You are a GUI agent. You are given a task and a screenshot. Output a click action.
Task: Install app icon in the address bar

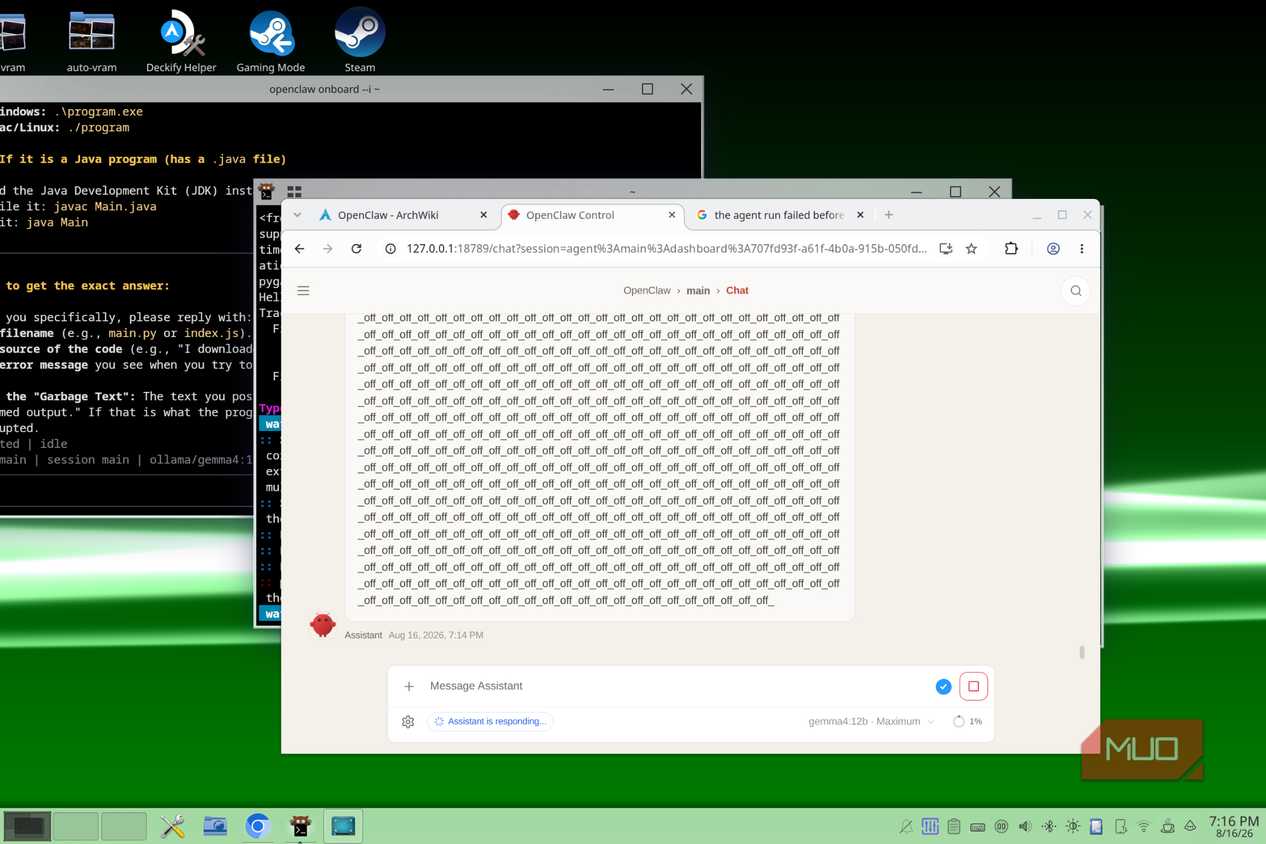945,249
